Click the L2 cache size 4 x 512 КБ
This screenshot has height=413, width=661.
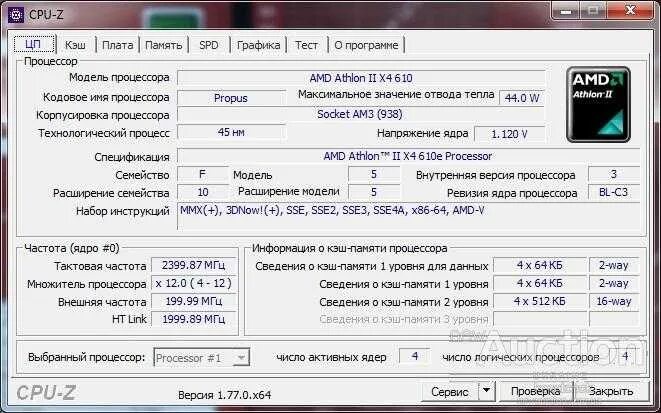point(540,301)
